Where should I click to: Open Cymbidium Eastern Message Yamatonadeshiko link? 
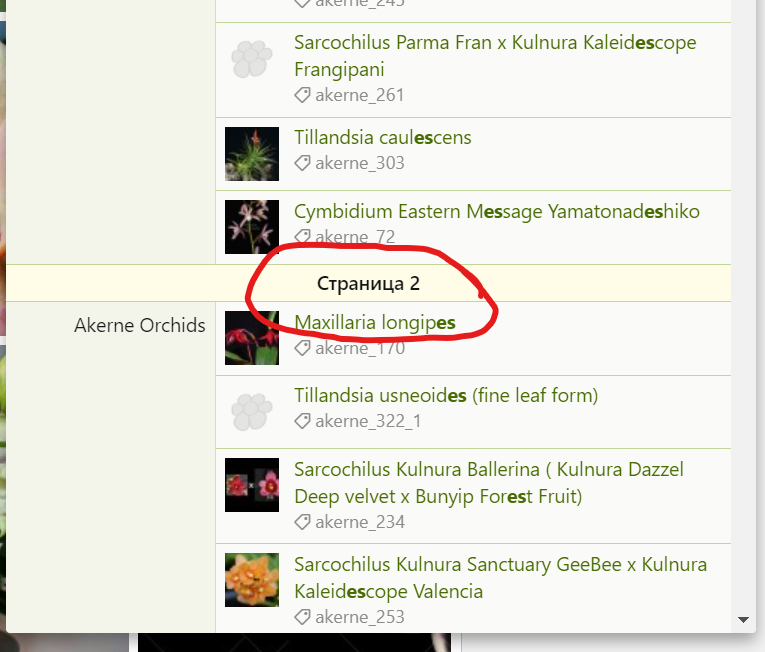tap(497, 212)
